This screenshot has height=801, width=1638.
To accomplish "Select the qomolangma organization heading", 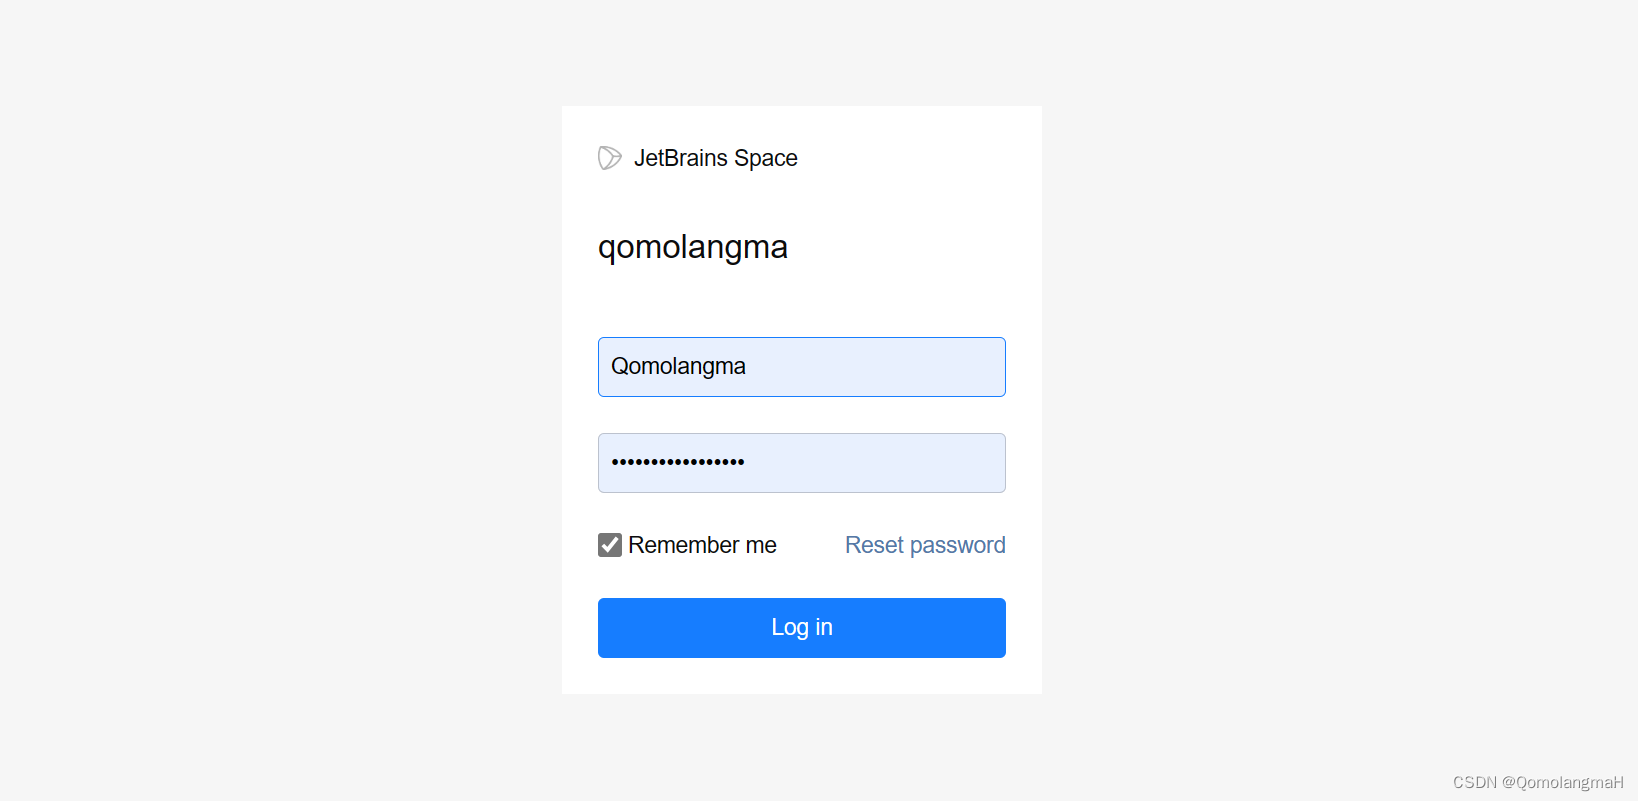I will click(x=693, y=247).
